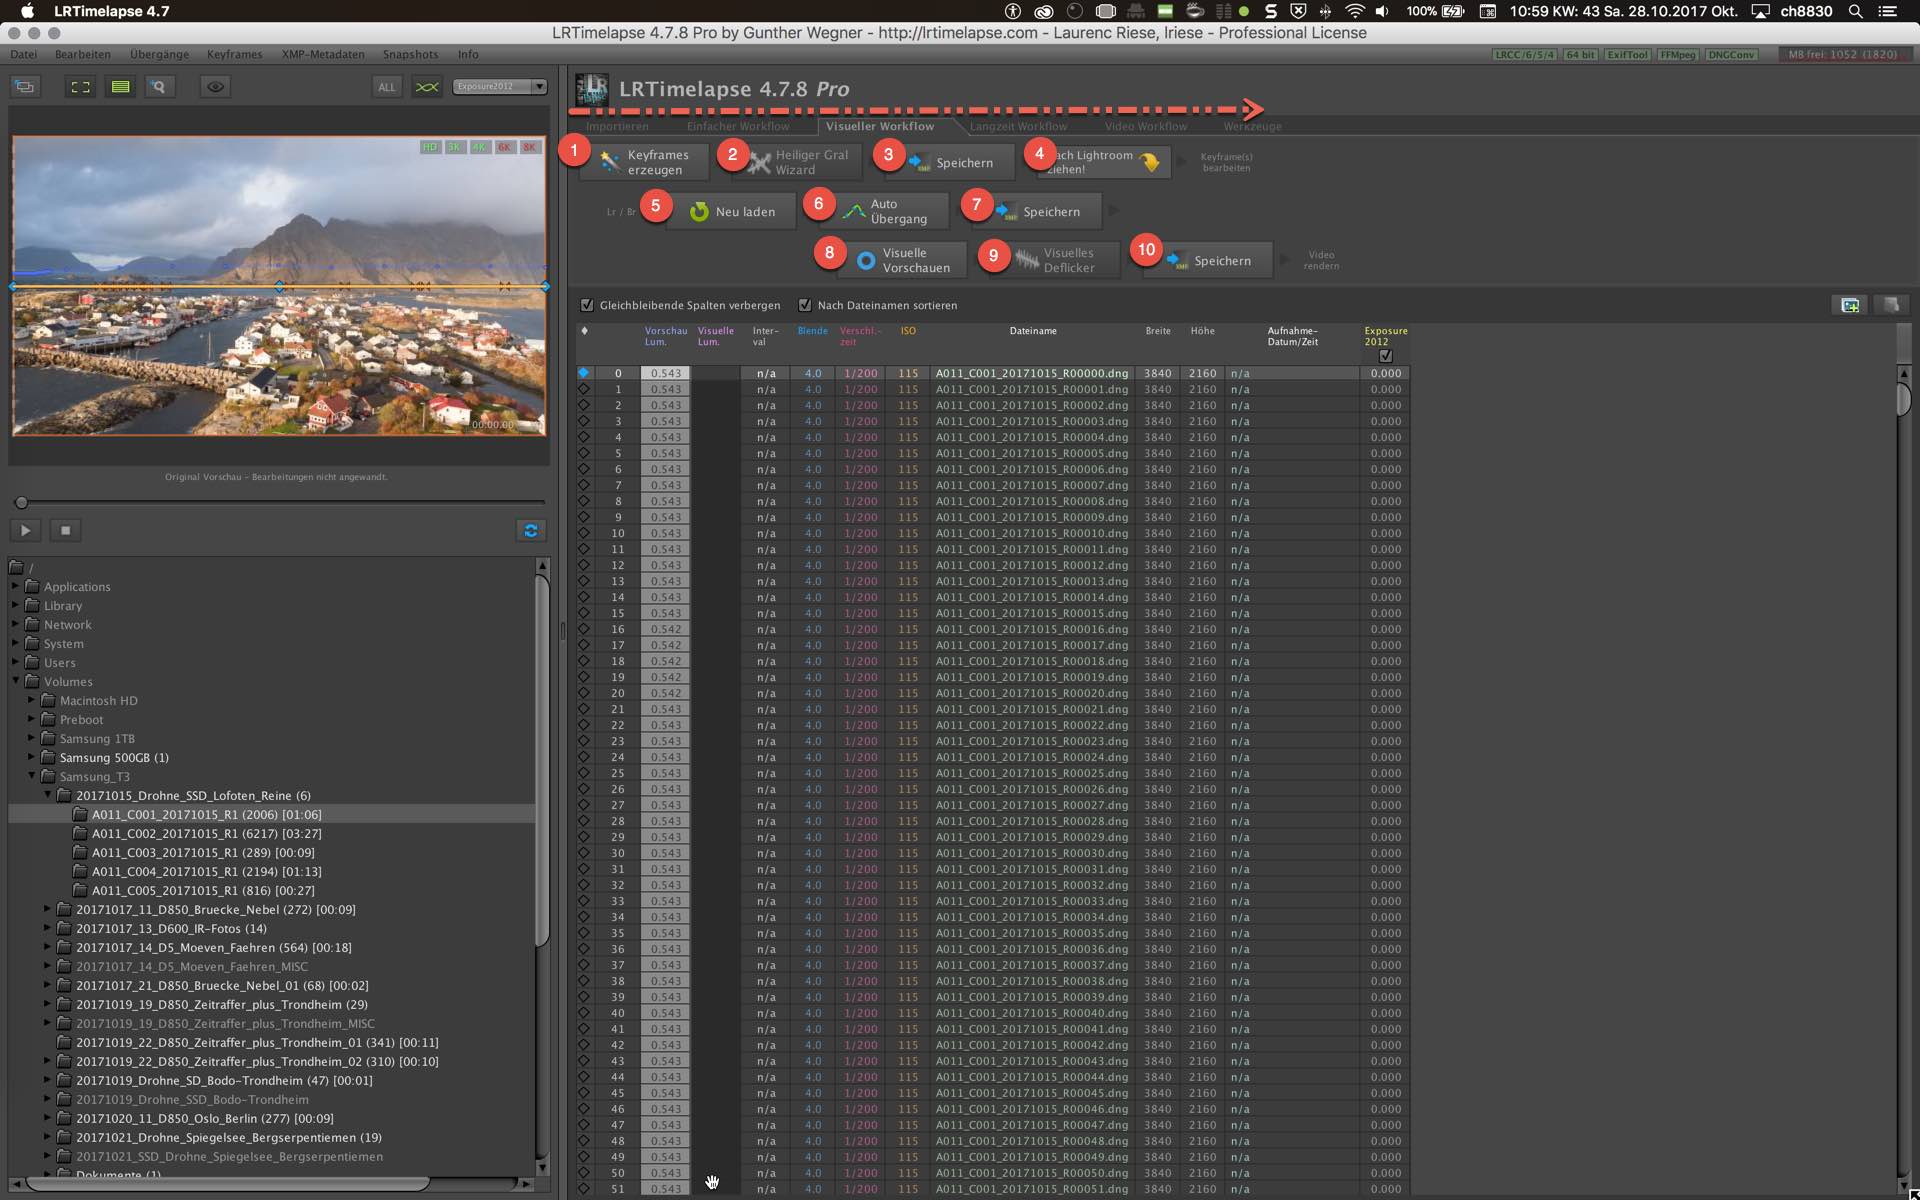
Task: Expand the 20171017_11_D850_Bruecke_Nebel folder
Action: coord(48,909)
